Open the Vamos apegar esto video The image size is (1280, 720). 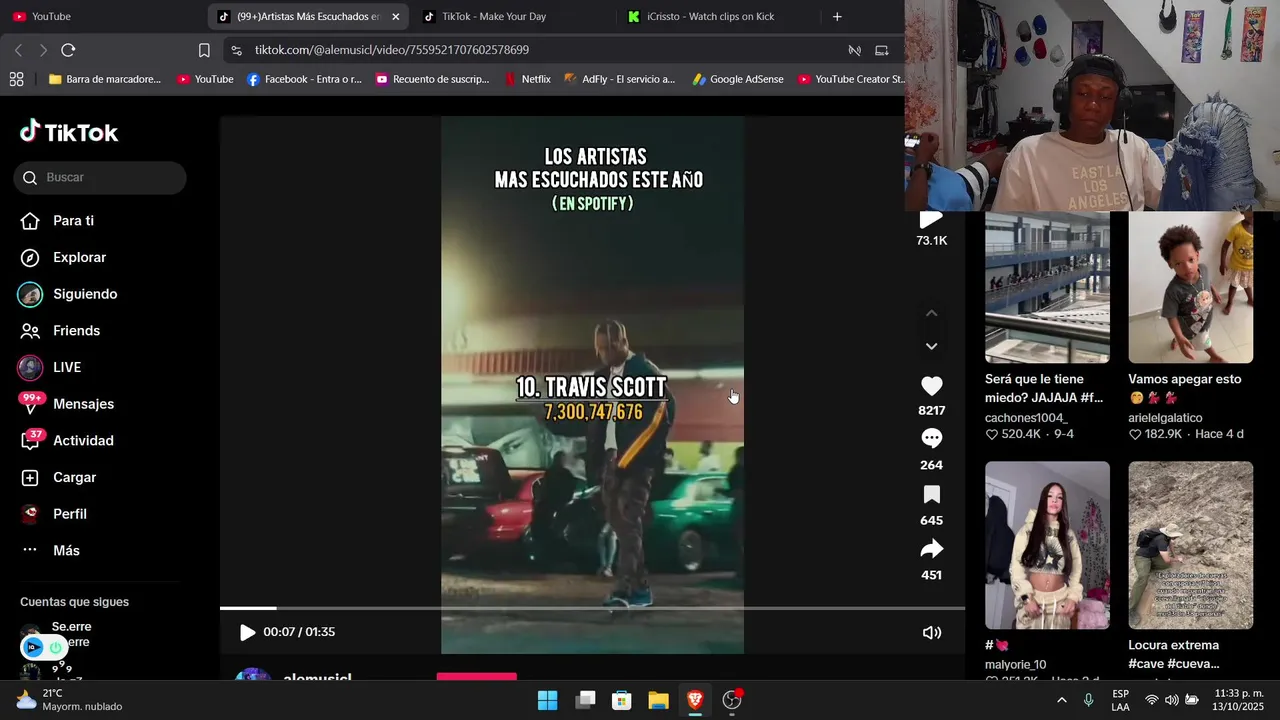[1190, 287]
